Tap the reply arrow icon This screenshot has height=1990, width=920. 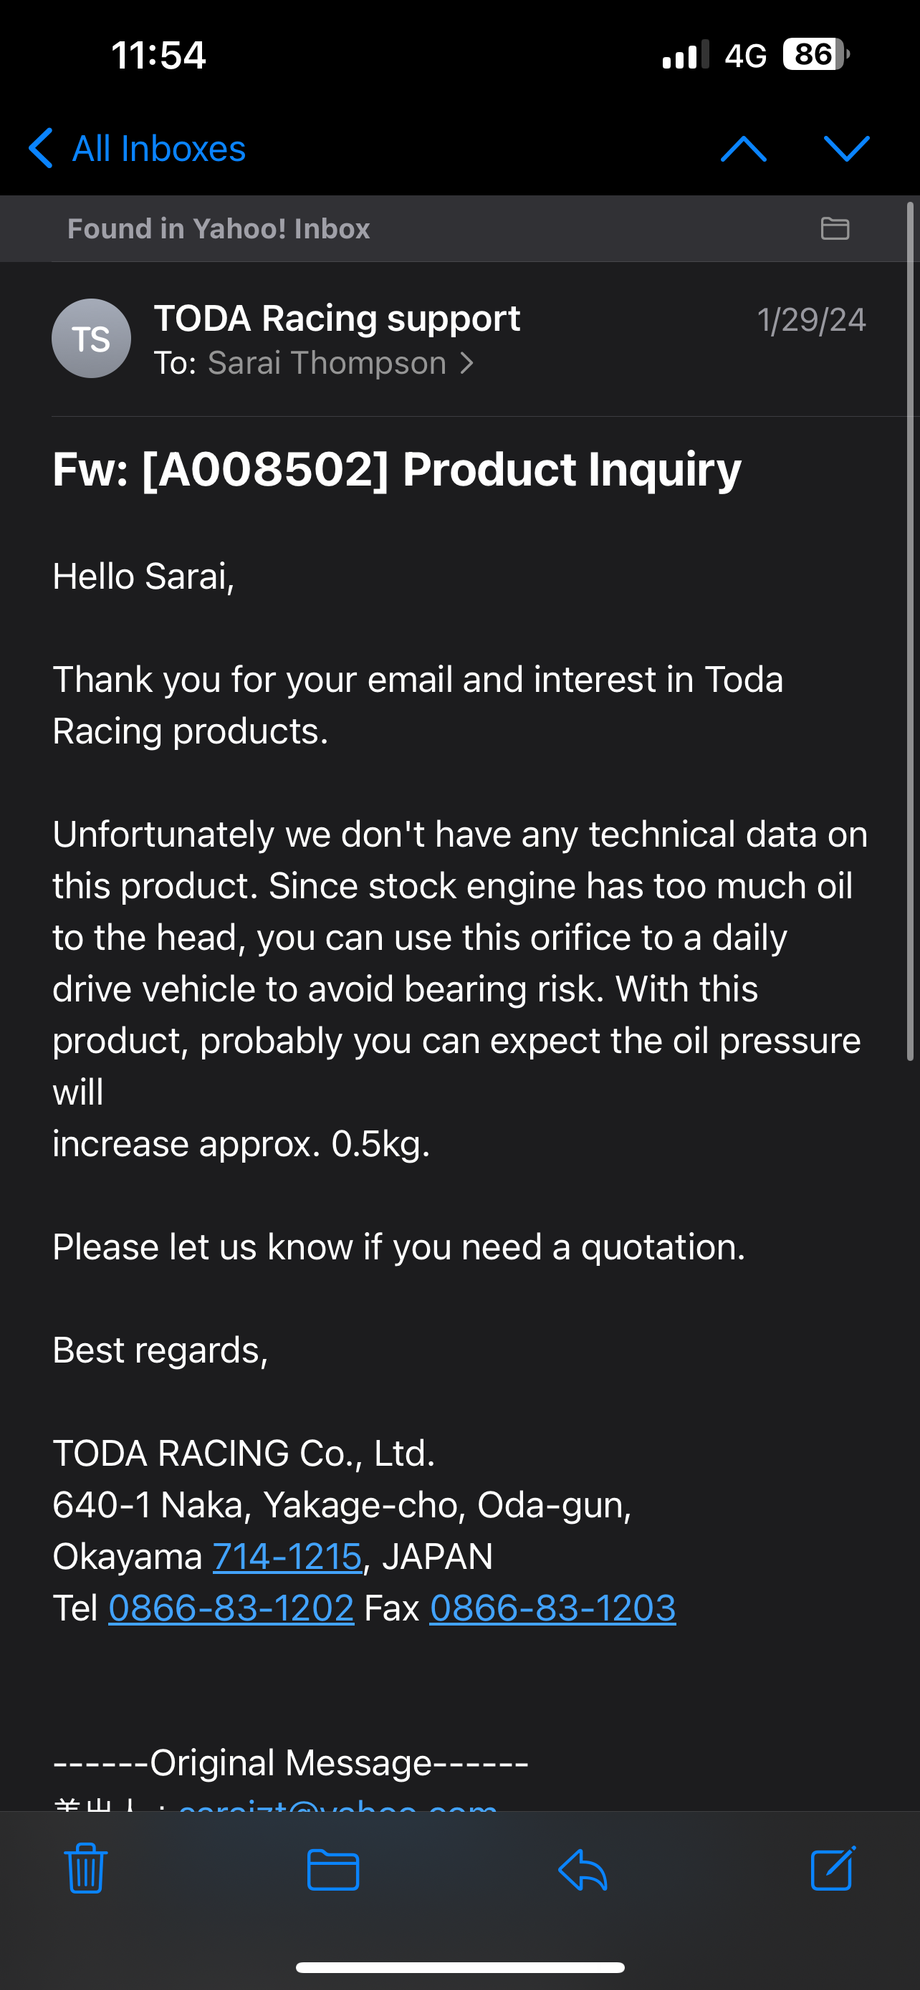tap(583, 1869)
